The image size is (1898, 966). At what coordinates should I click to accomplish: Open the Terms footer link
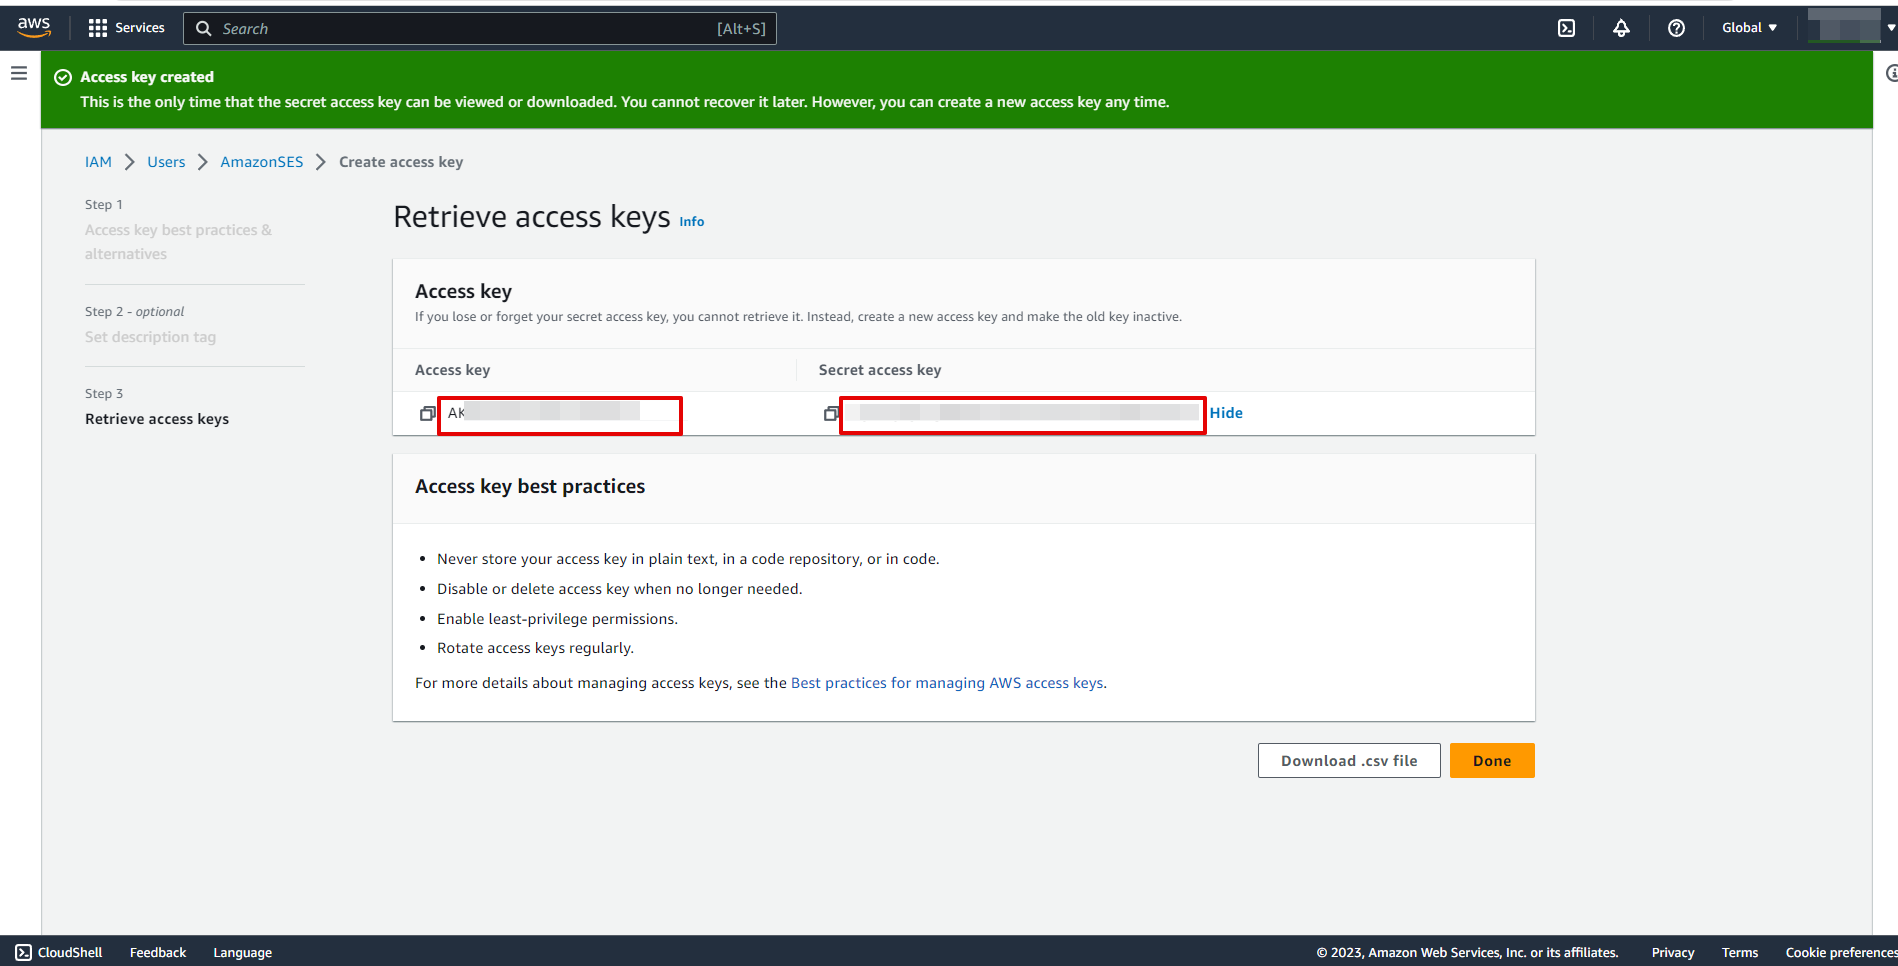[1740, 952]
